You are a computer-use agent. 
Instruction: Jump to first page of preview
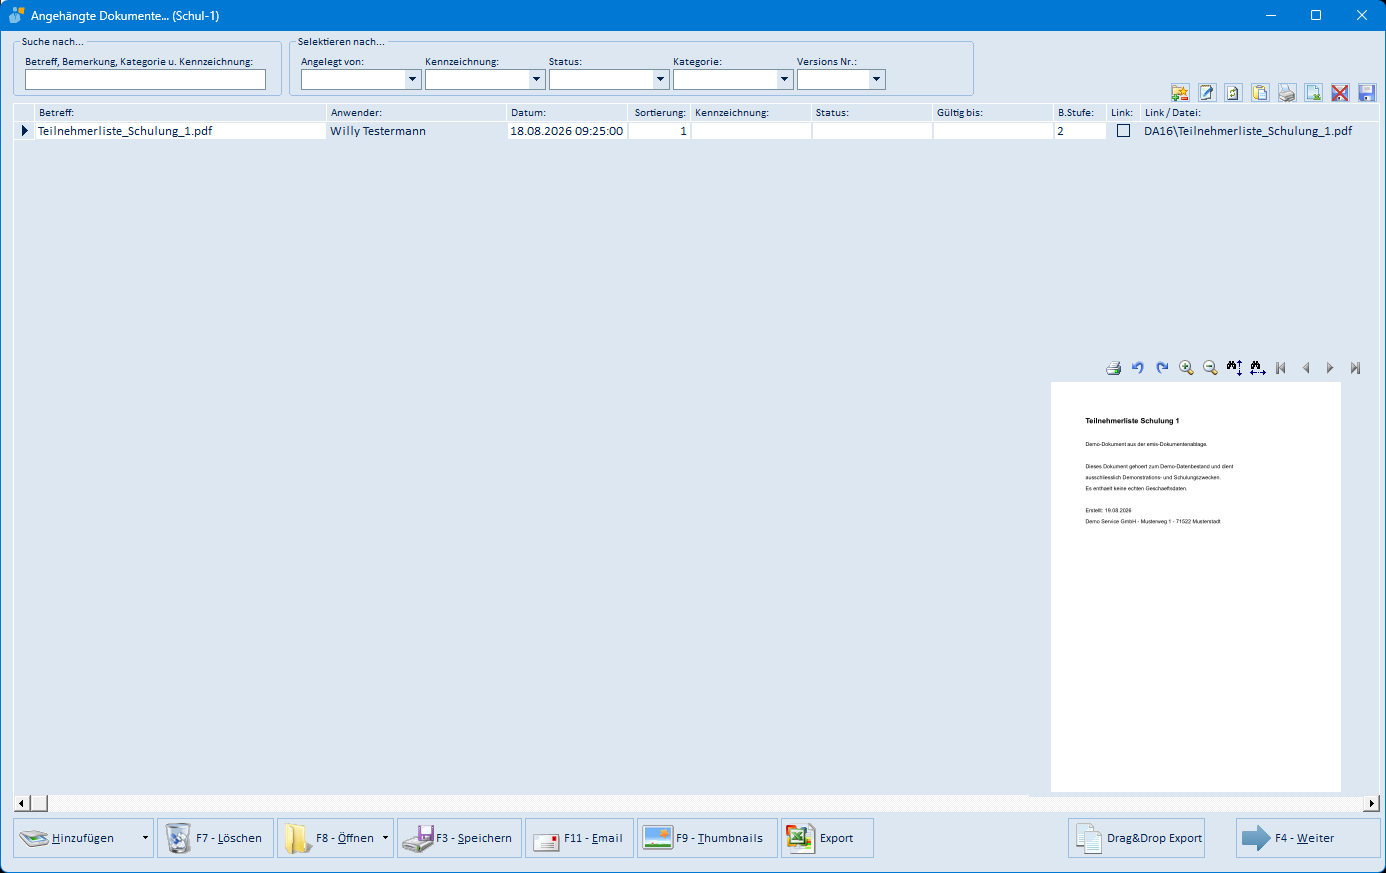pyautogui.click(x=1281, y=368)
